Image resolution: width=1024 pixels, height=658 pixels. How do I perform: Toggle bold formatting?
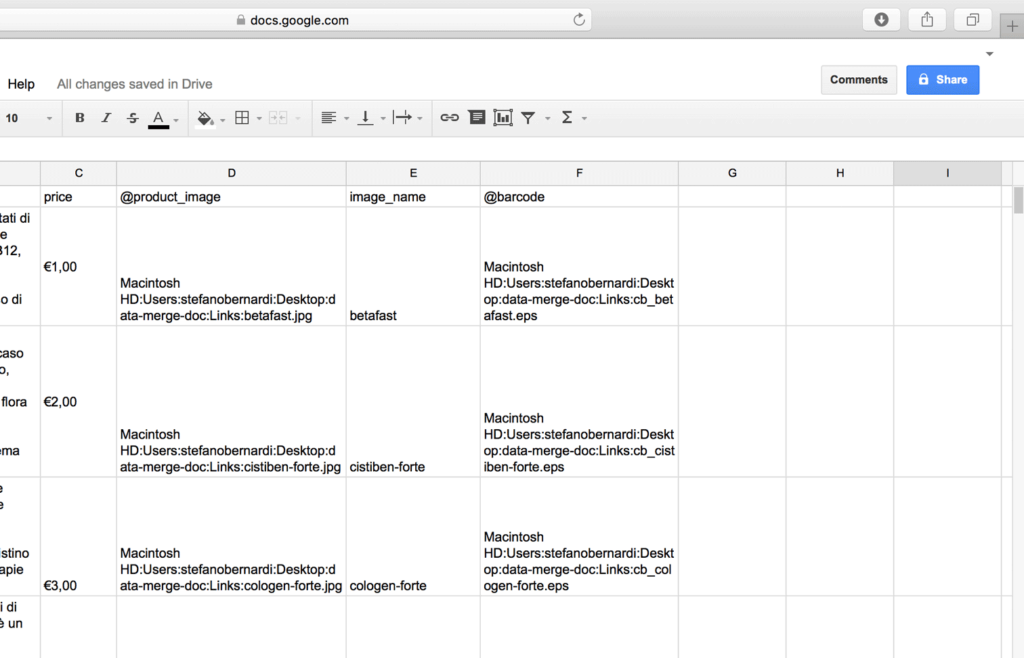pos(80,118)
